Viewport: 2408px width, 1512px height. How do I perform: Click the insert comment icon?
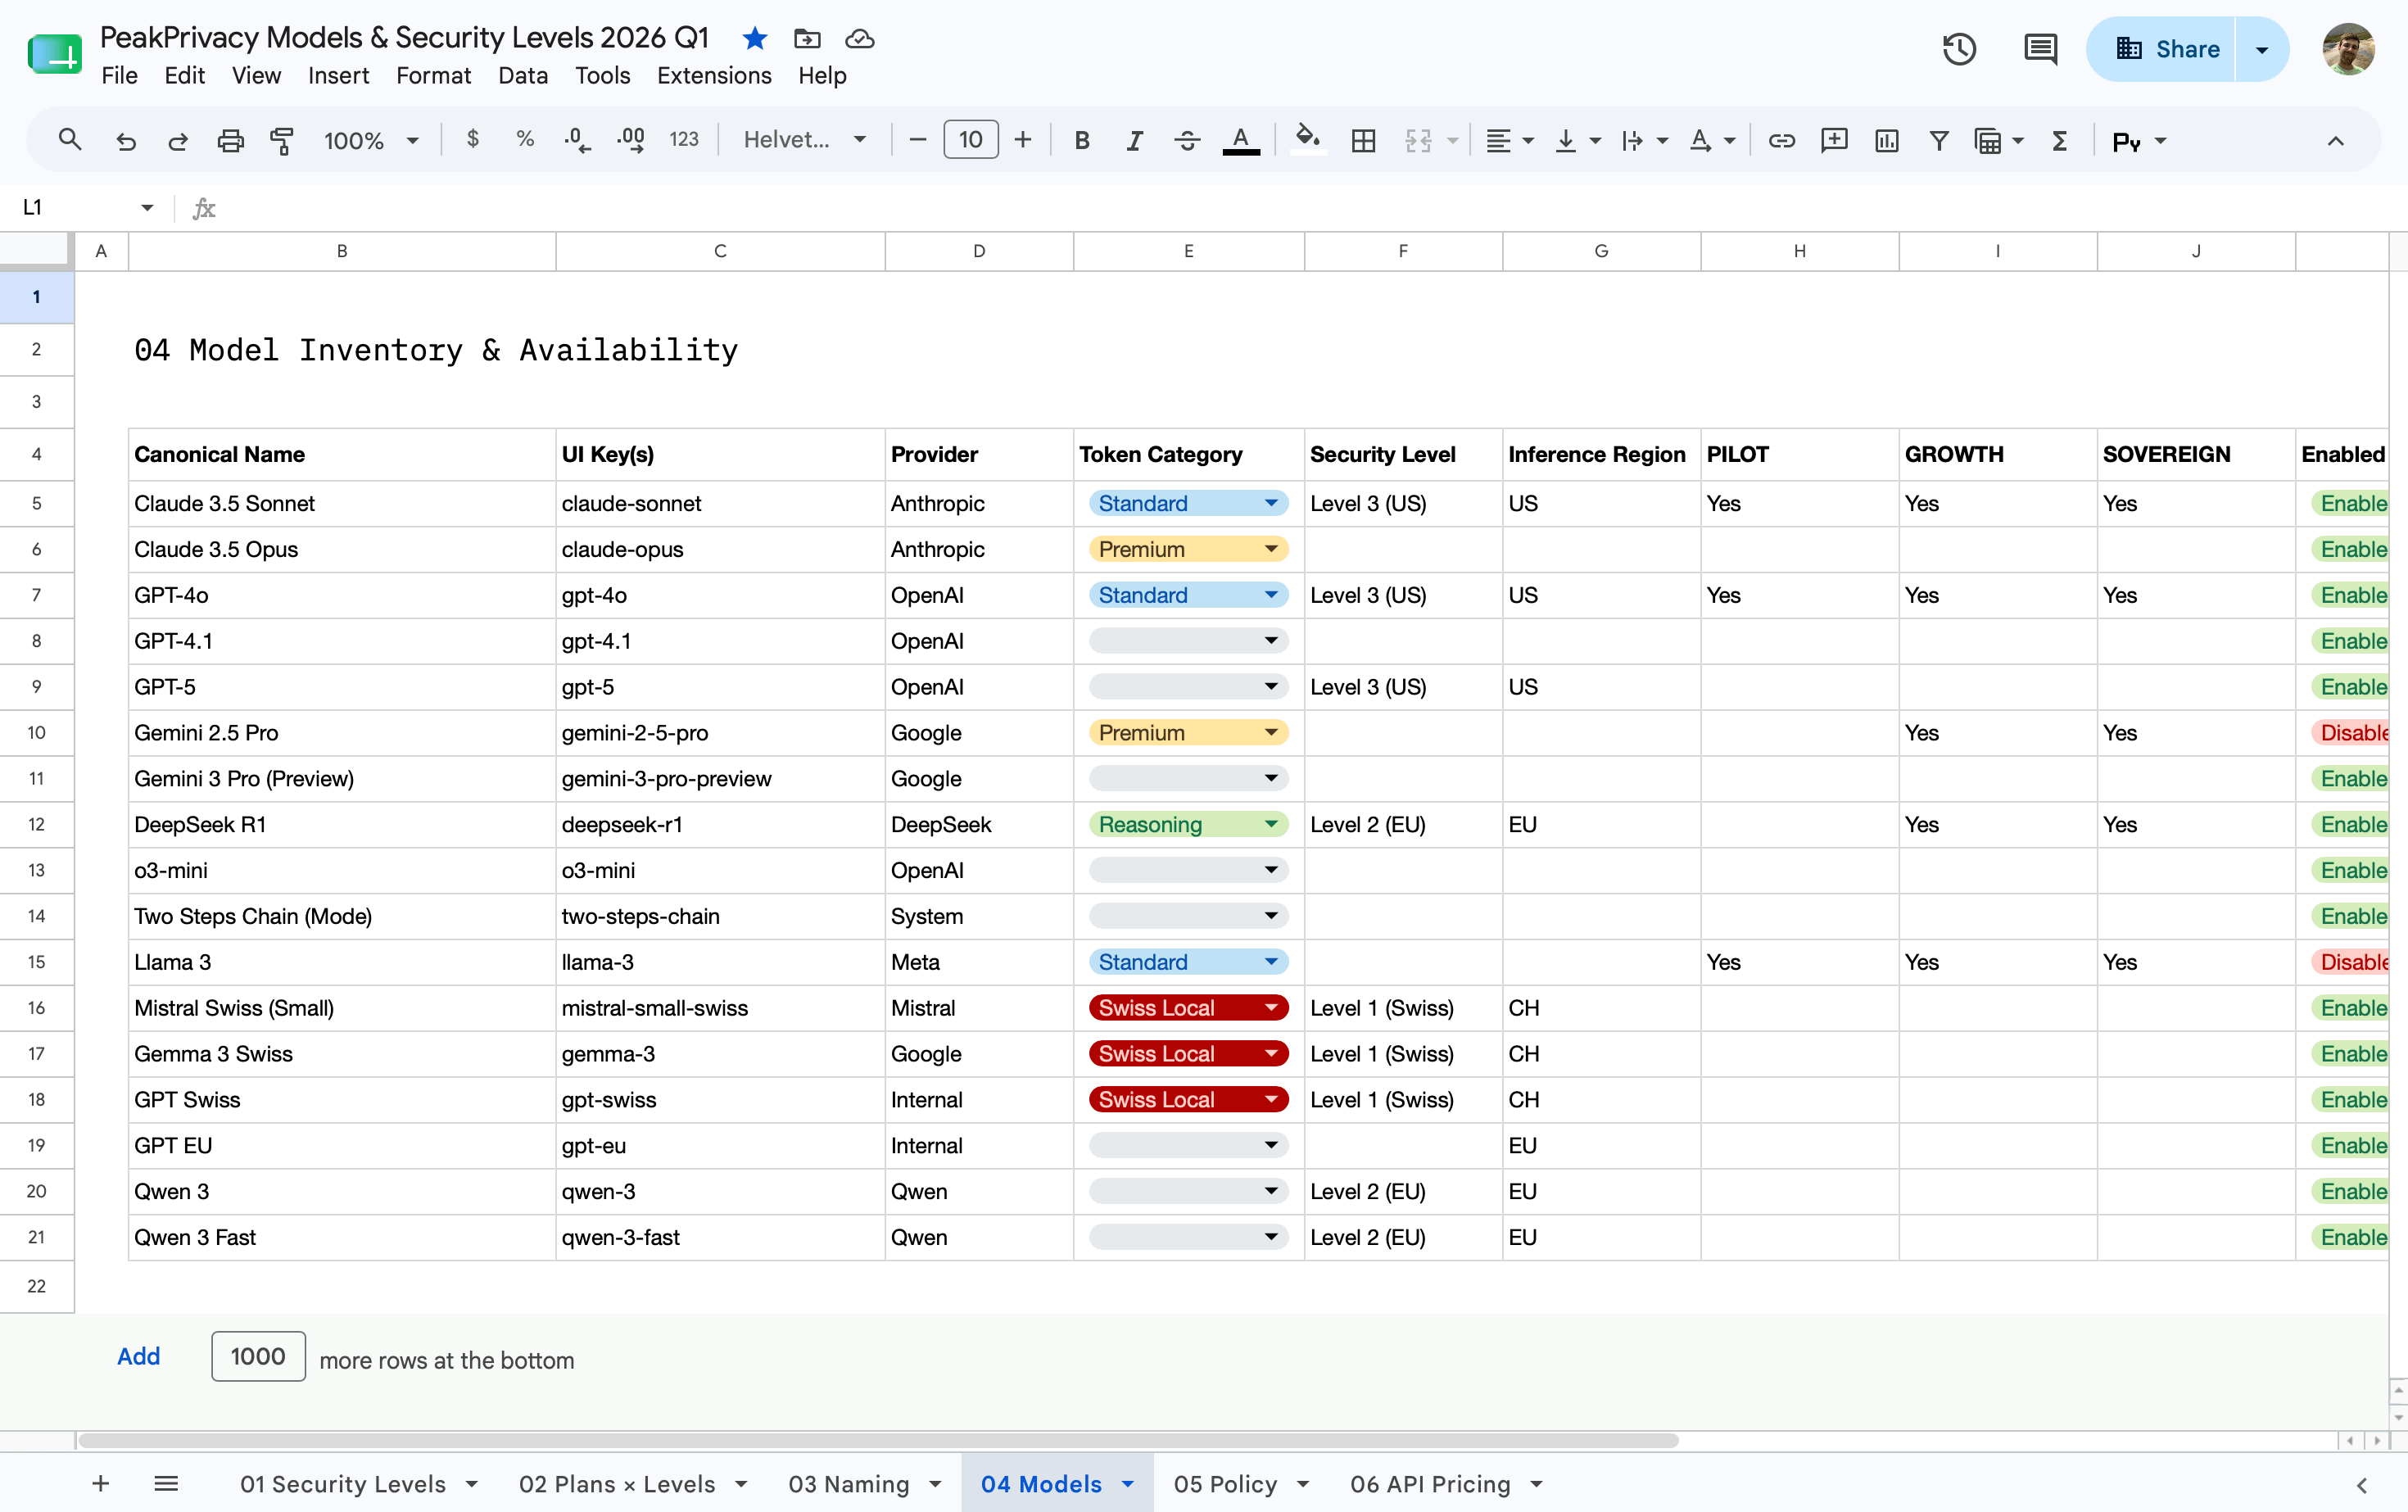[x=1834, y=140]
